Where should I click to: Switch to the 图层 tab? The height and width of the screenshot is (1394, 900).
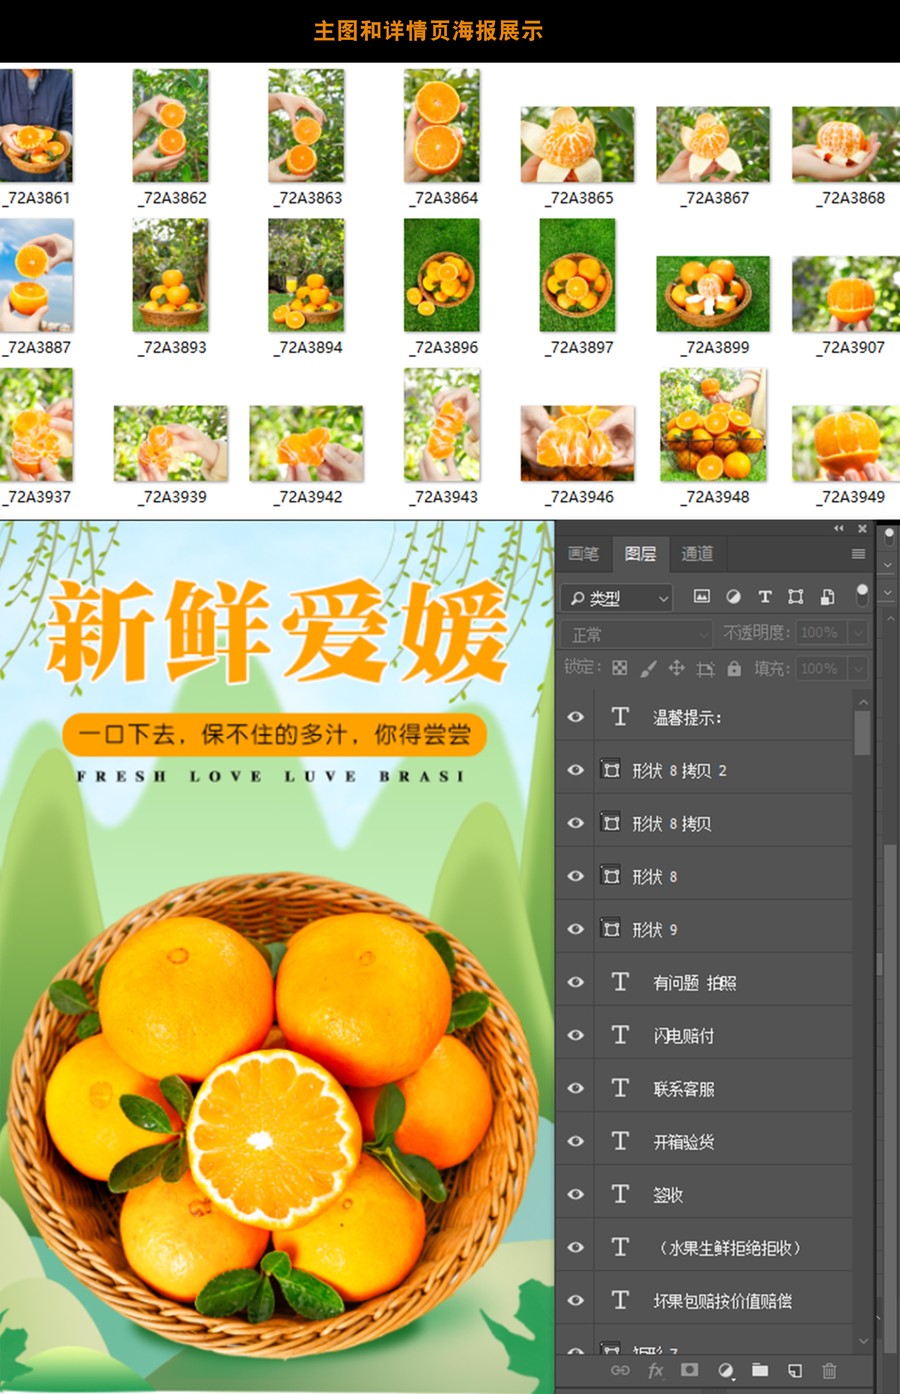coord(640,553)
